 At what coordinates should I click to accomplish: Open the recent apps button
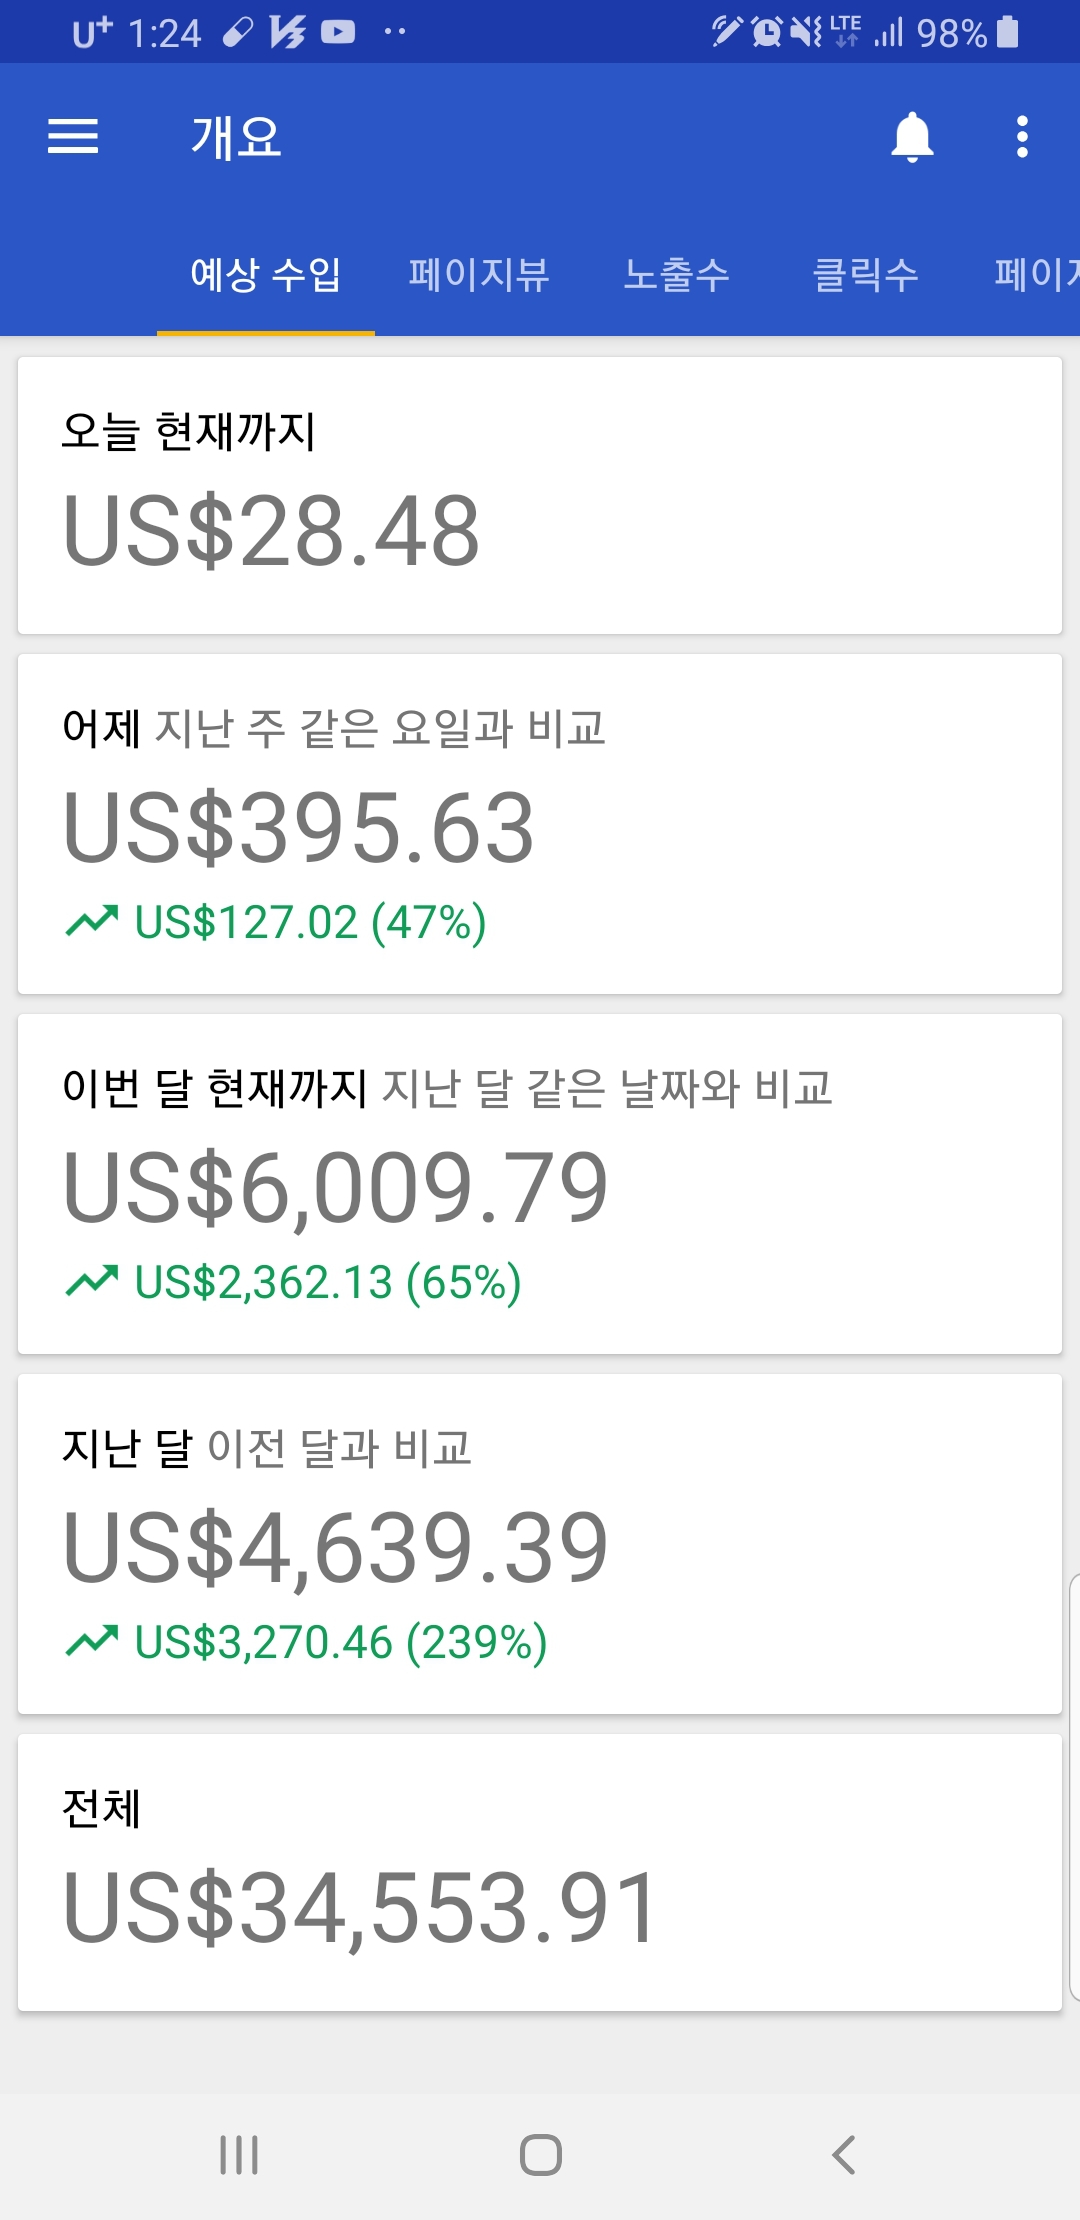(x=239, y=2154)
